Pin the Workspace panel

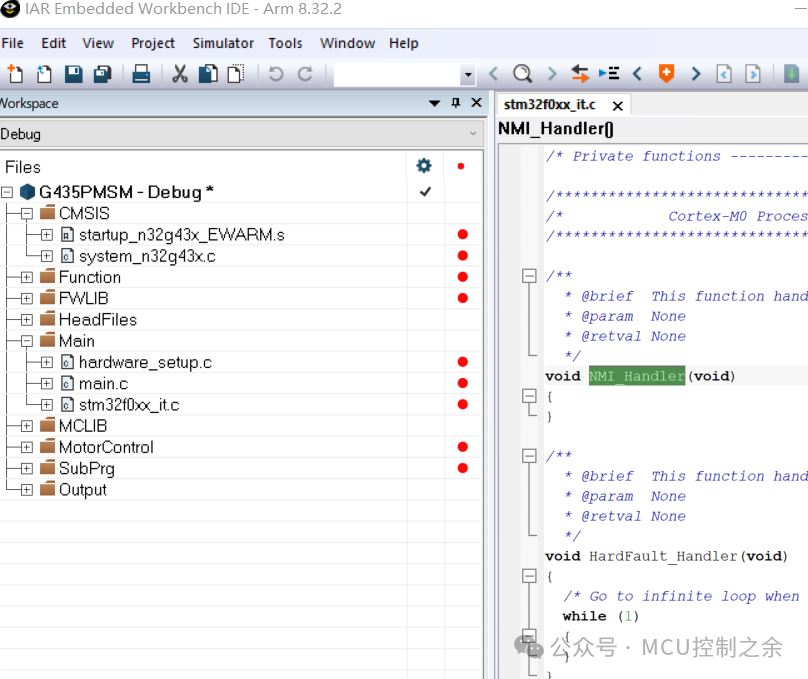coord(456,103)
